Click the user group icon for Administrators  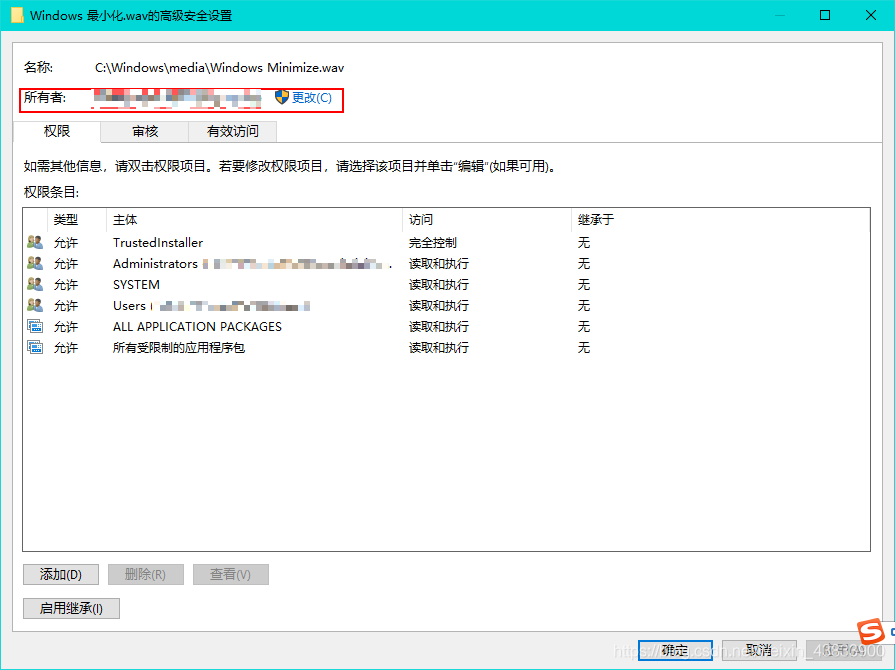point(35,264)
